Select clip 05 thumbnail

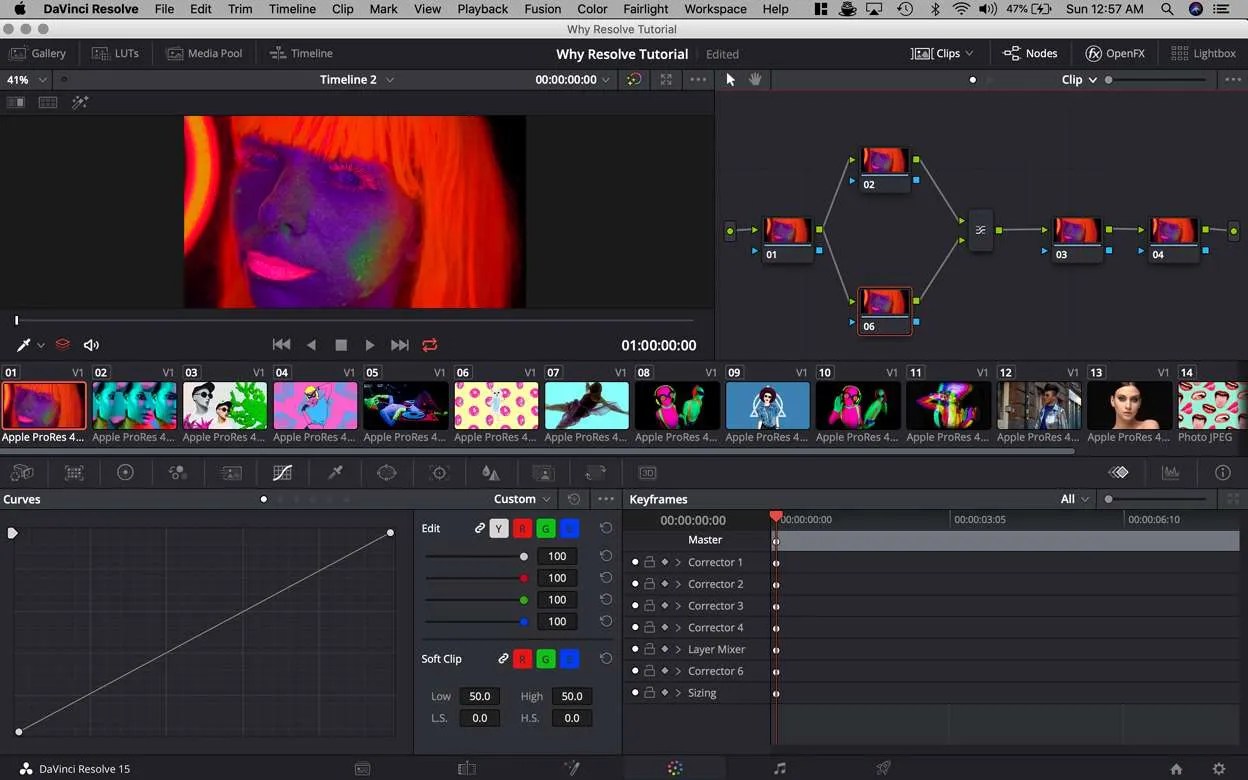(x=405, y=406)
